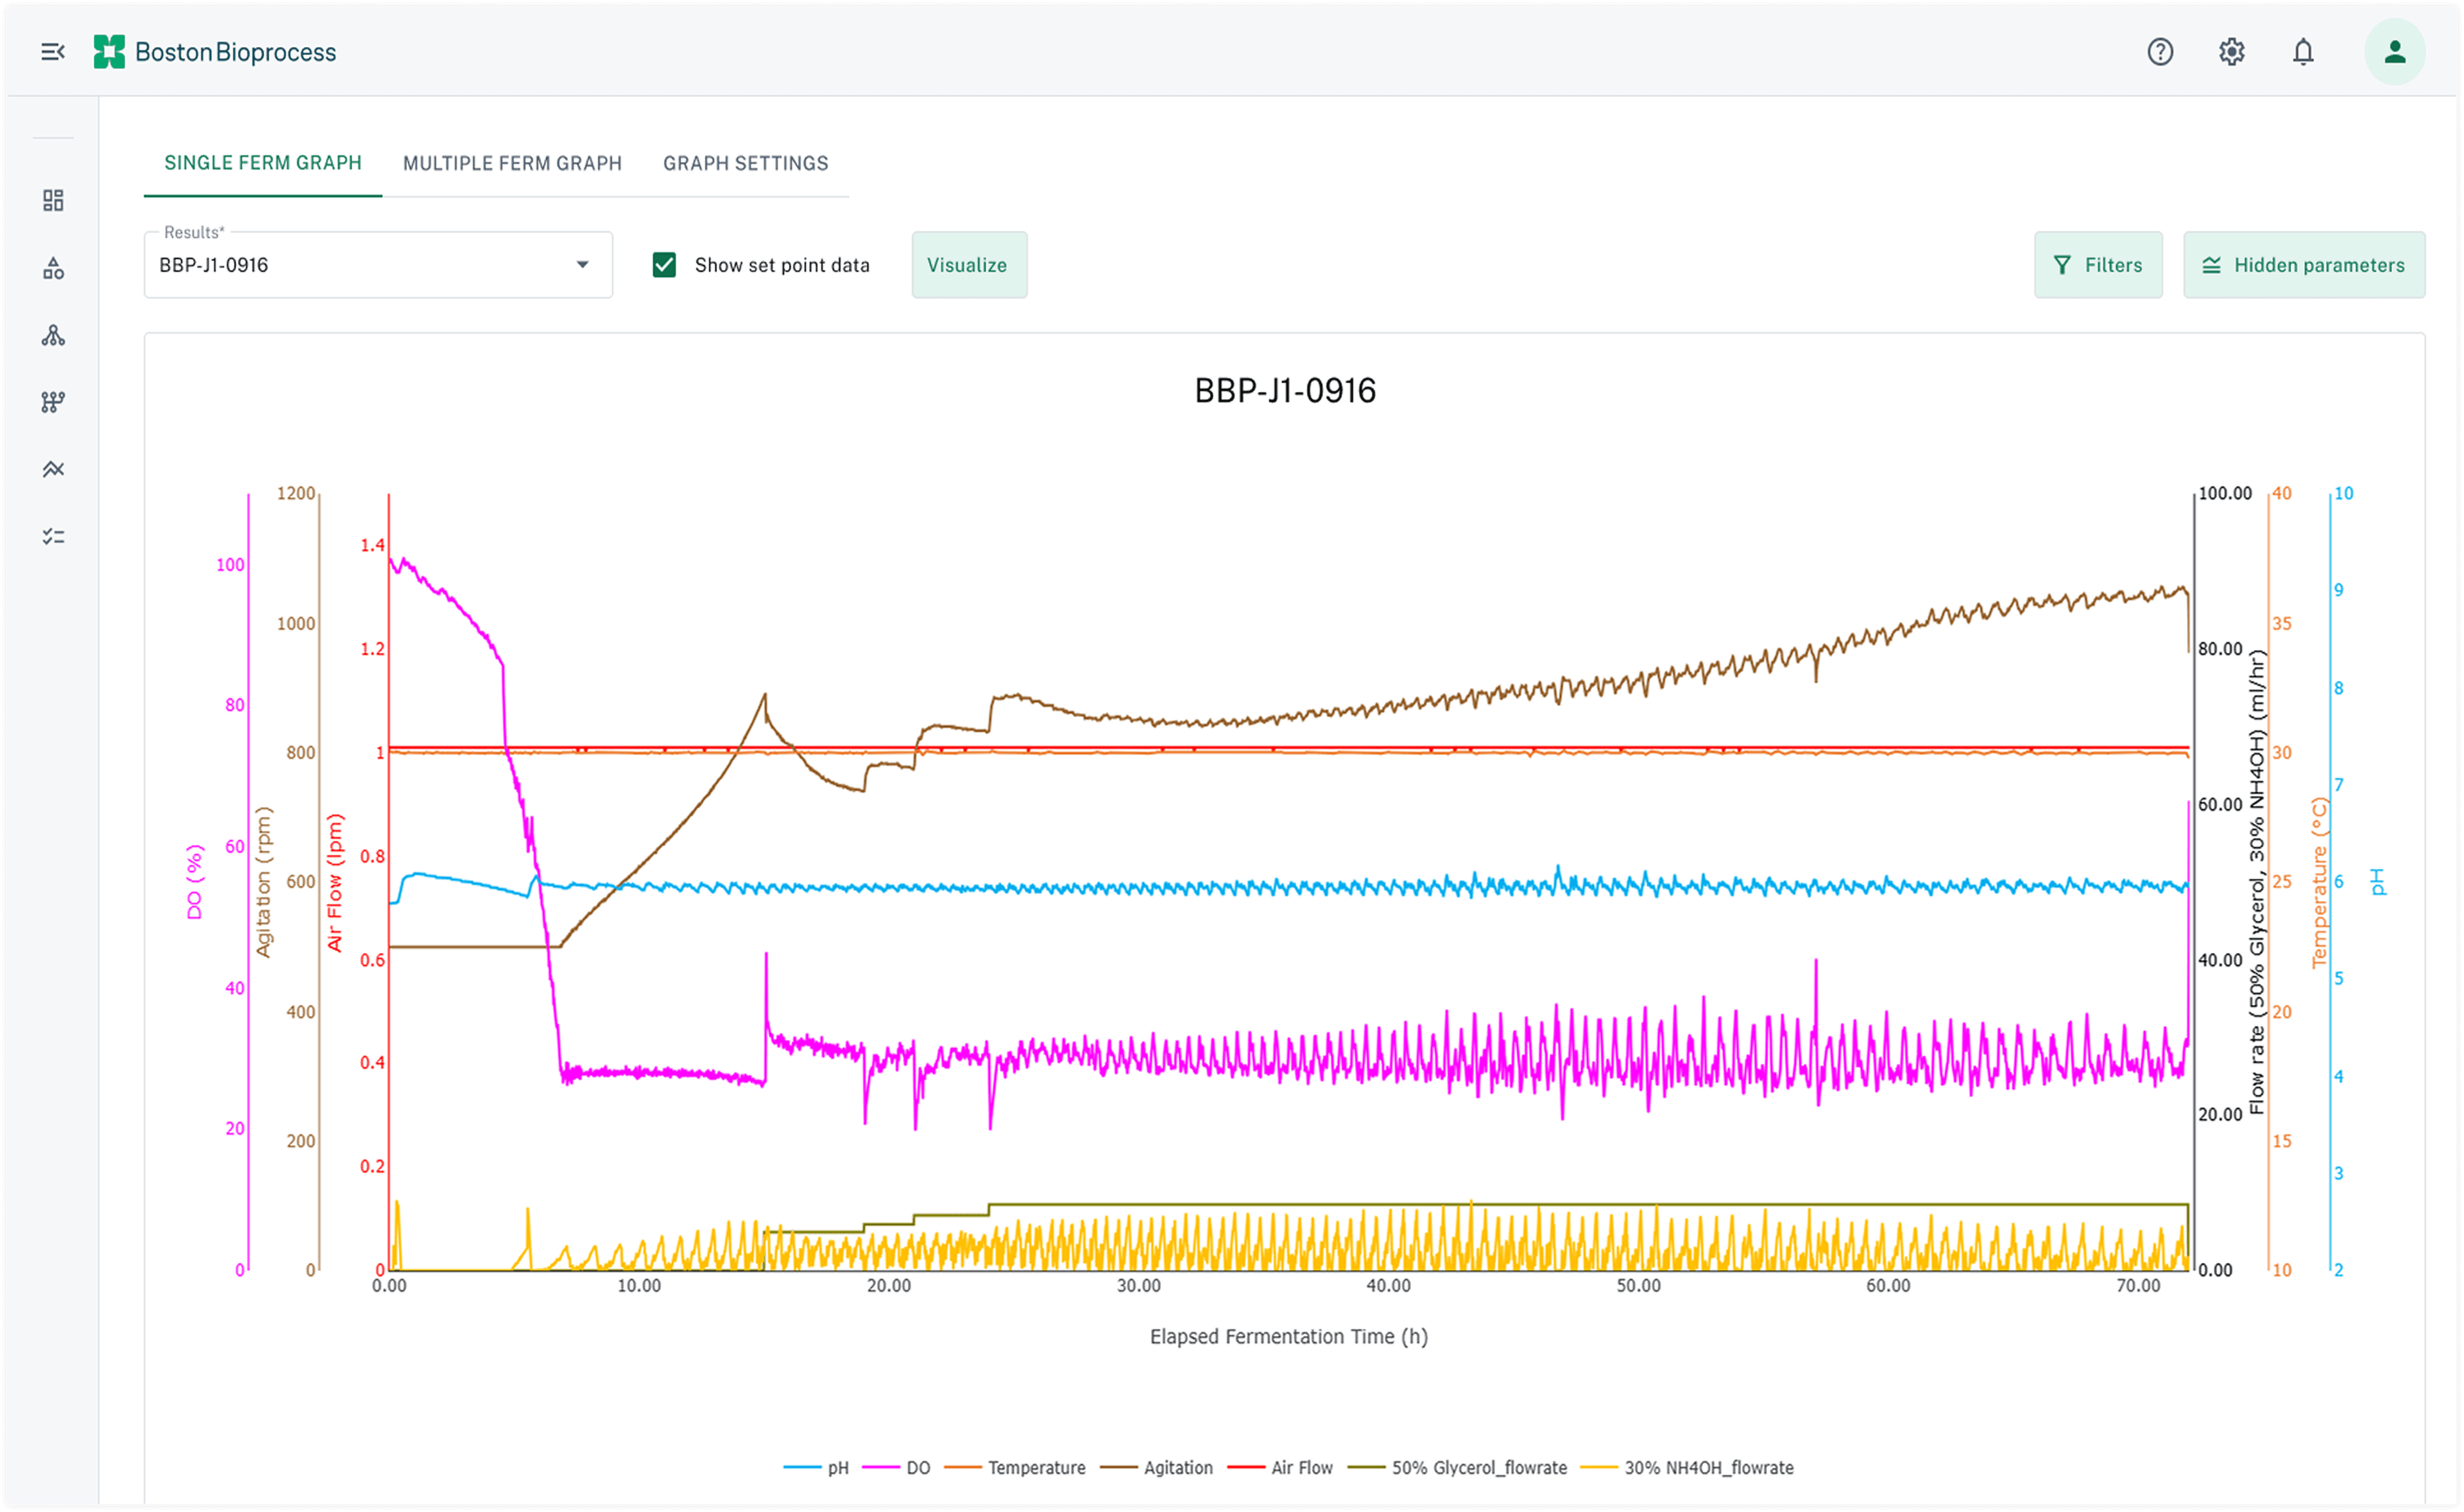Open the trend chart sidebar icon
Image resolution: width=2464 pixels, height=1512 pixels.
[53, 469]
